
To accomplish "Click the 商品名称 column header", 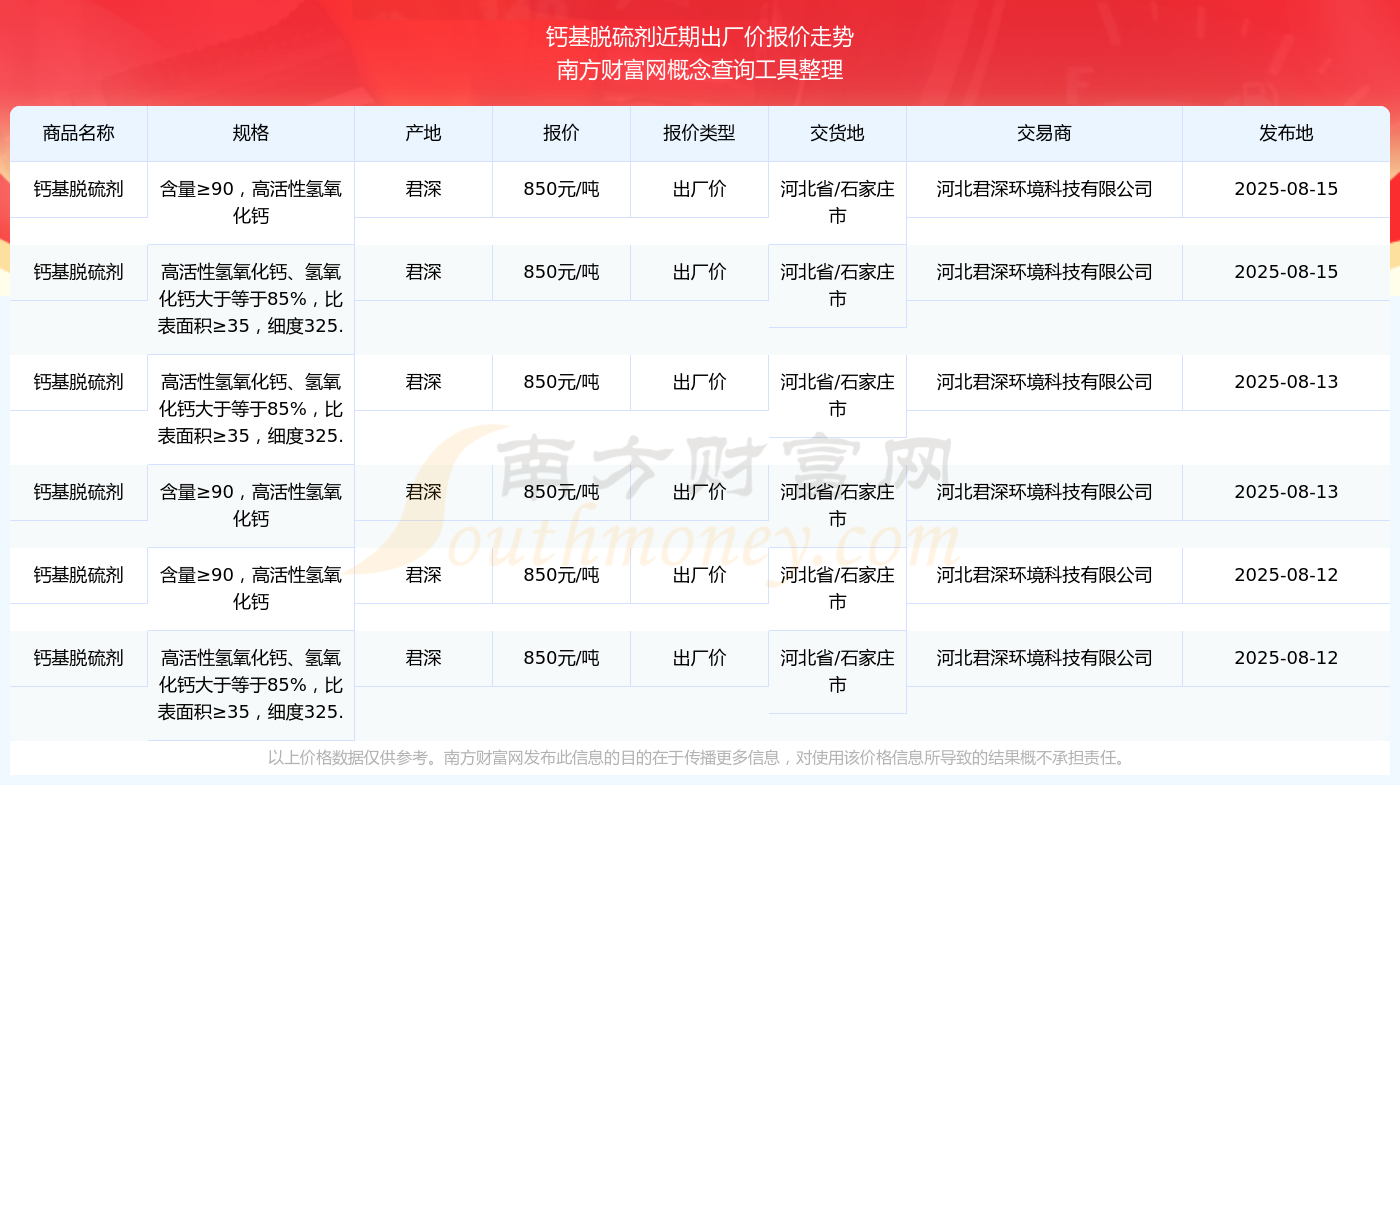I will (x=79, y=134).
